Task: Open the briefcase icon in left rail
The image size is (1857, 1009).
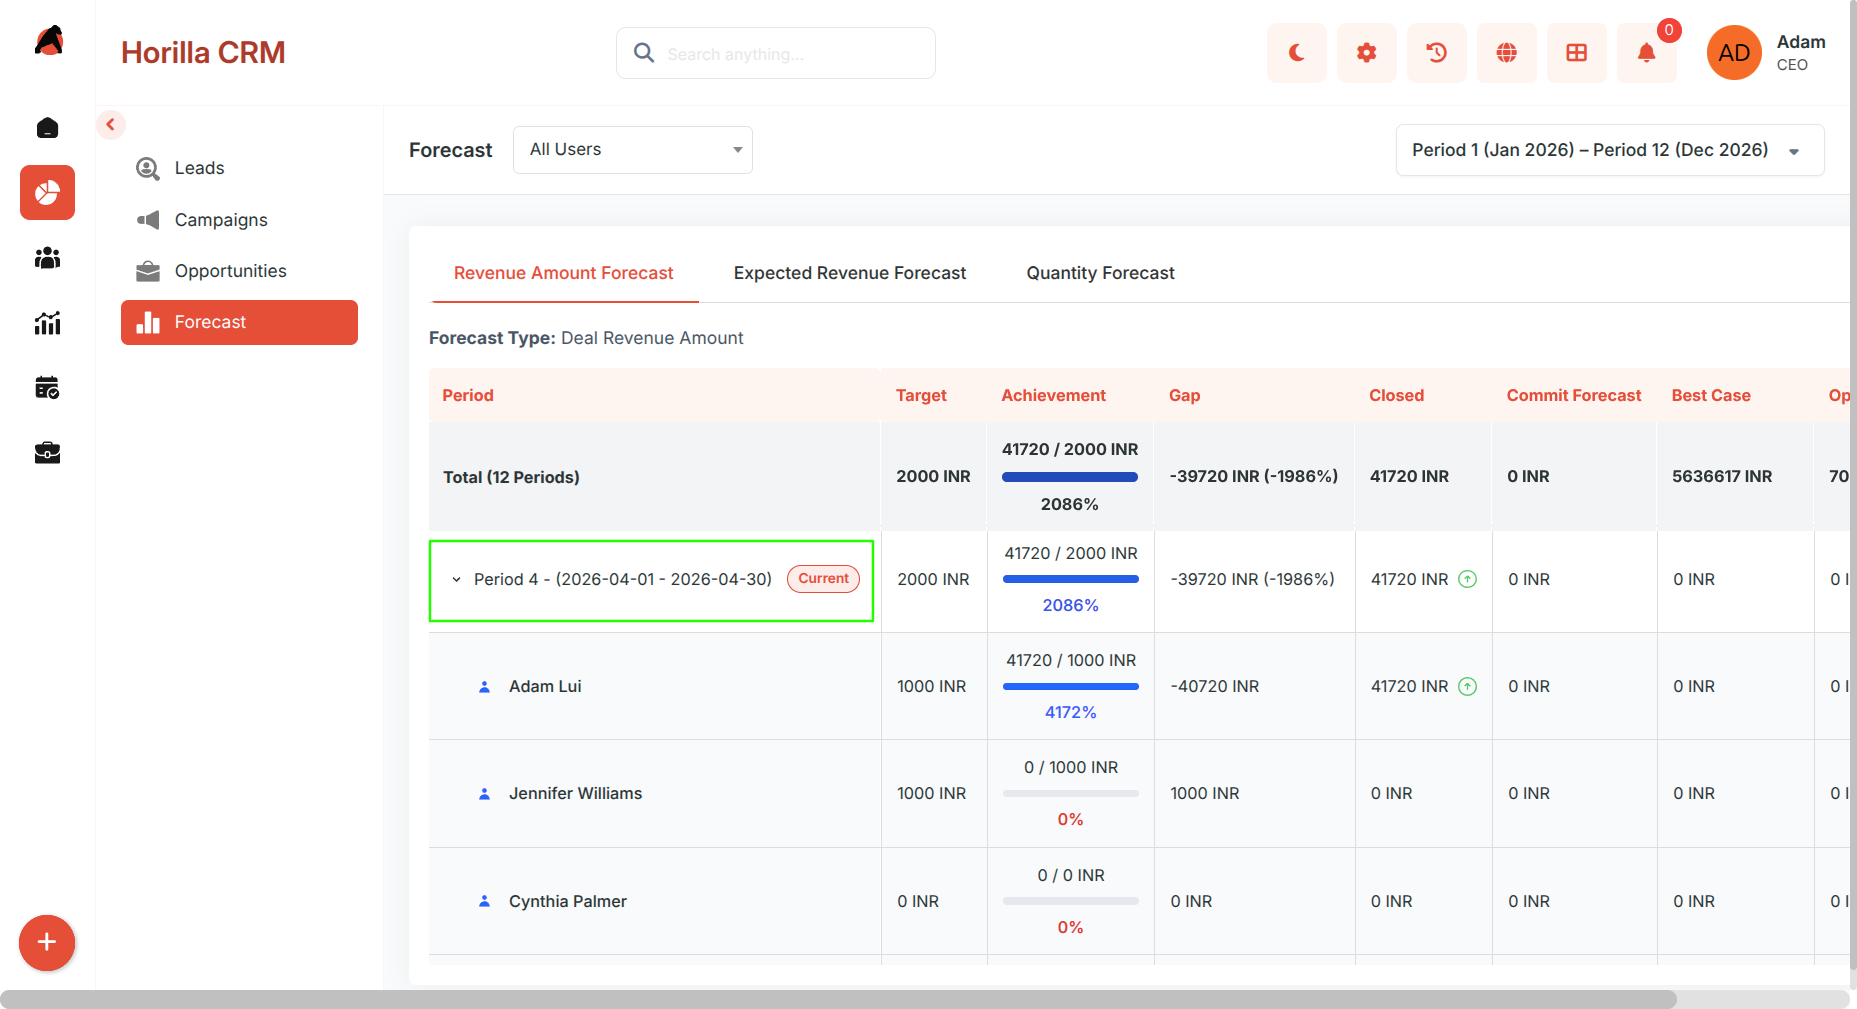Action: 47,453
